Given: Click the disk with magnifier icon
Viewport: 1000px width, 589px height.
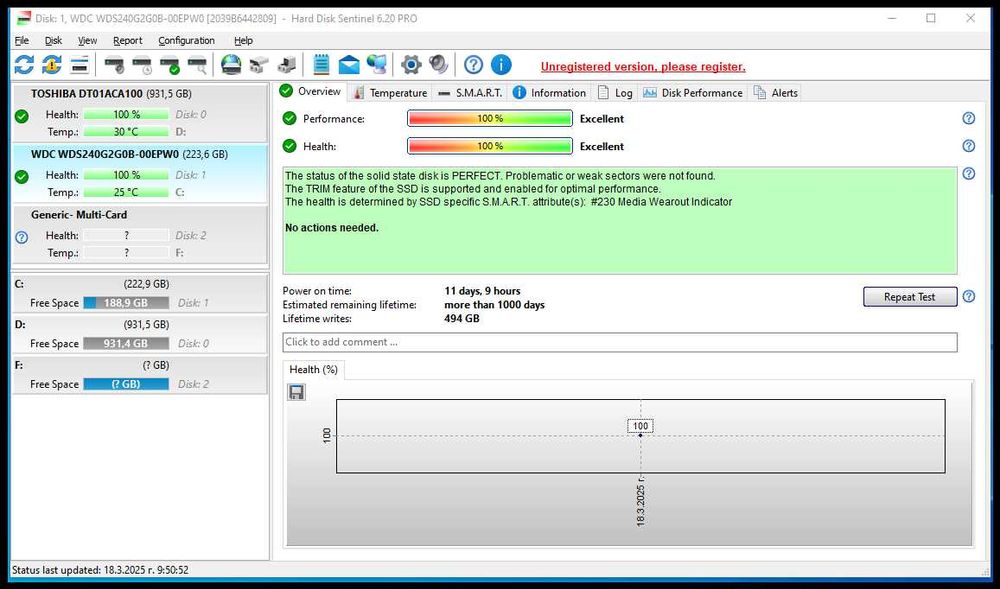Looking at the screenshot, I should tap(198, 64).
